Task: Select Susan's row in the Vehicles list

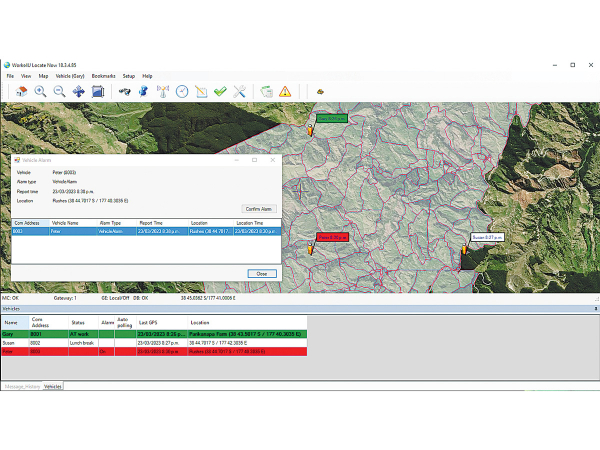Action: [100, 343]
